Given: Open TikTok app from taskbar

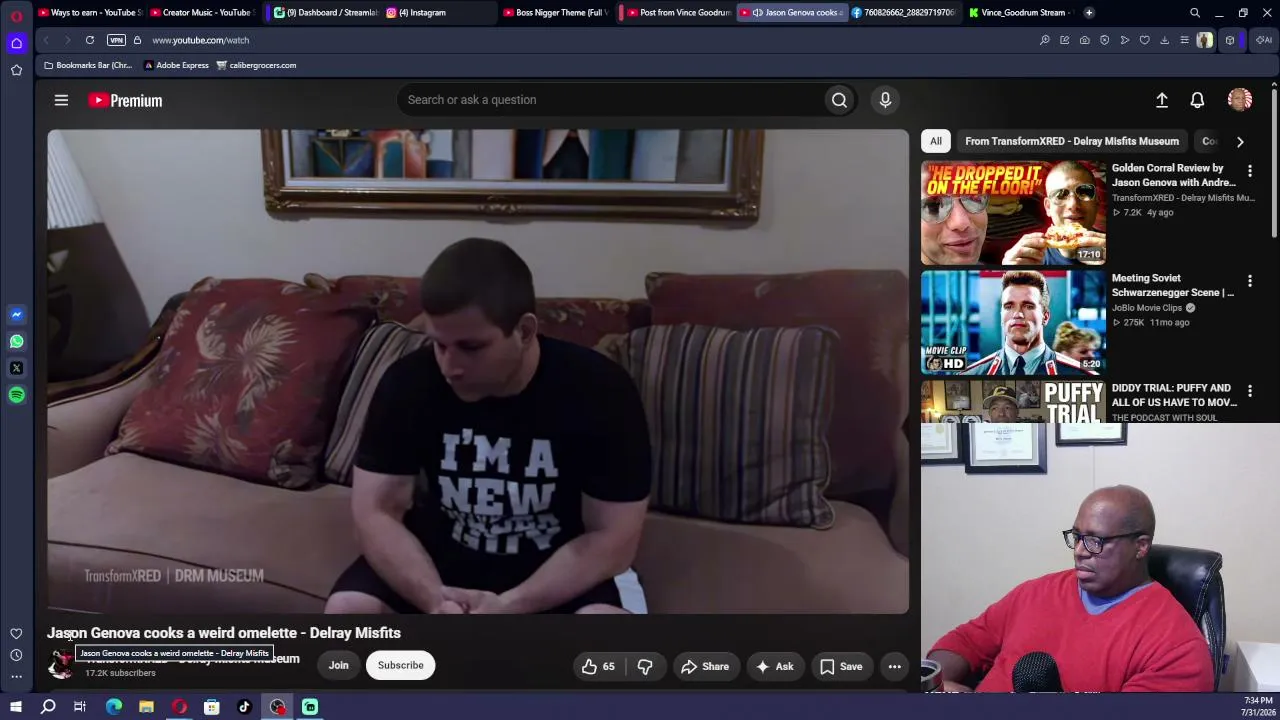Looking at the screenshot, I should pyautogui.click(x=244, y=707).
